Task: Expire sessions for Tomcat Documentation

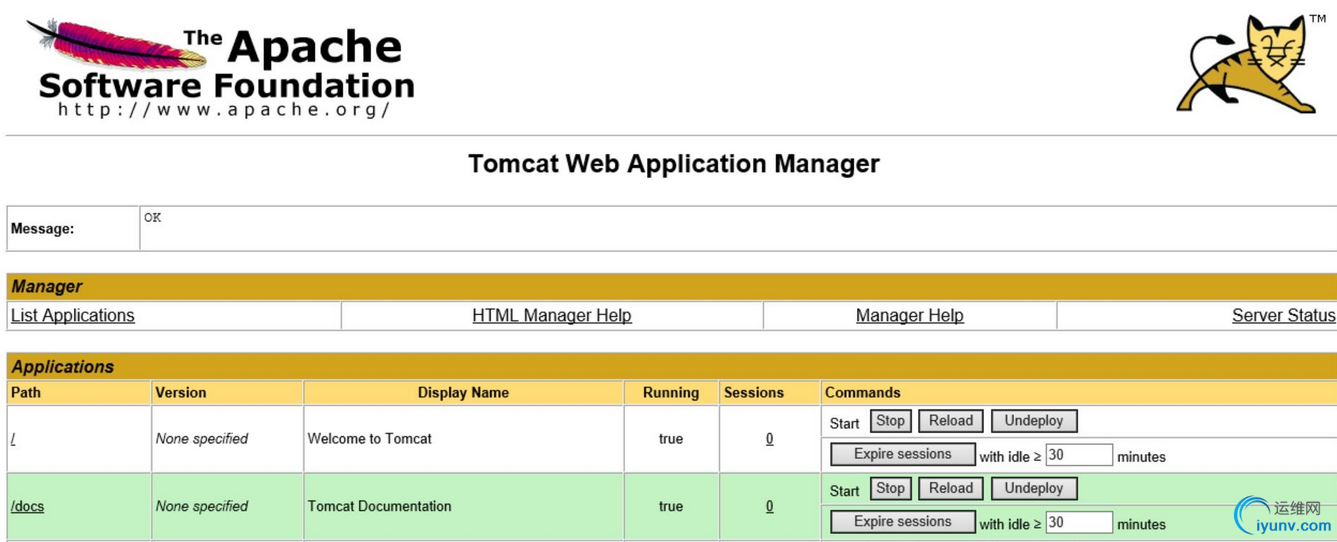Action: pos(903,522)
